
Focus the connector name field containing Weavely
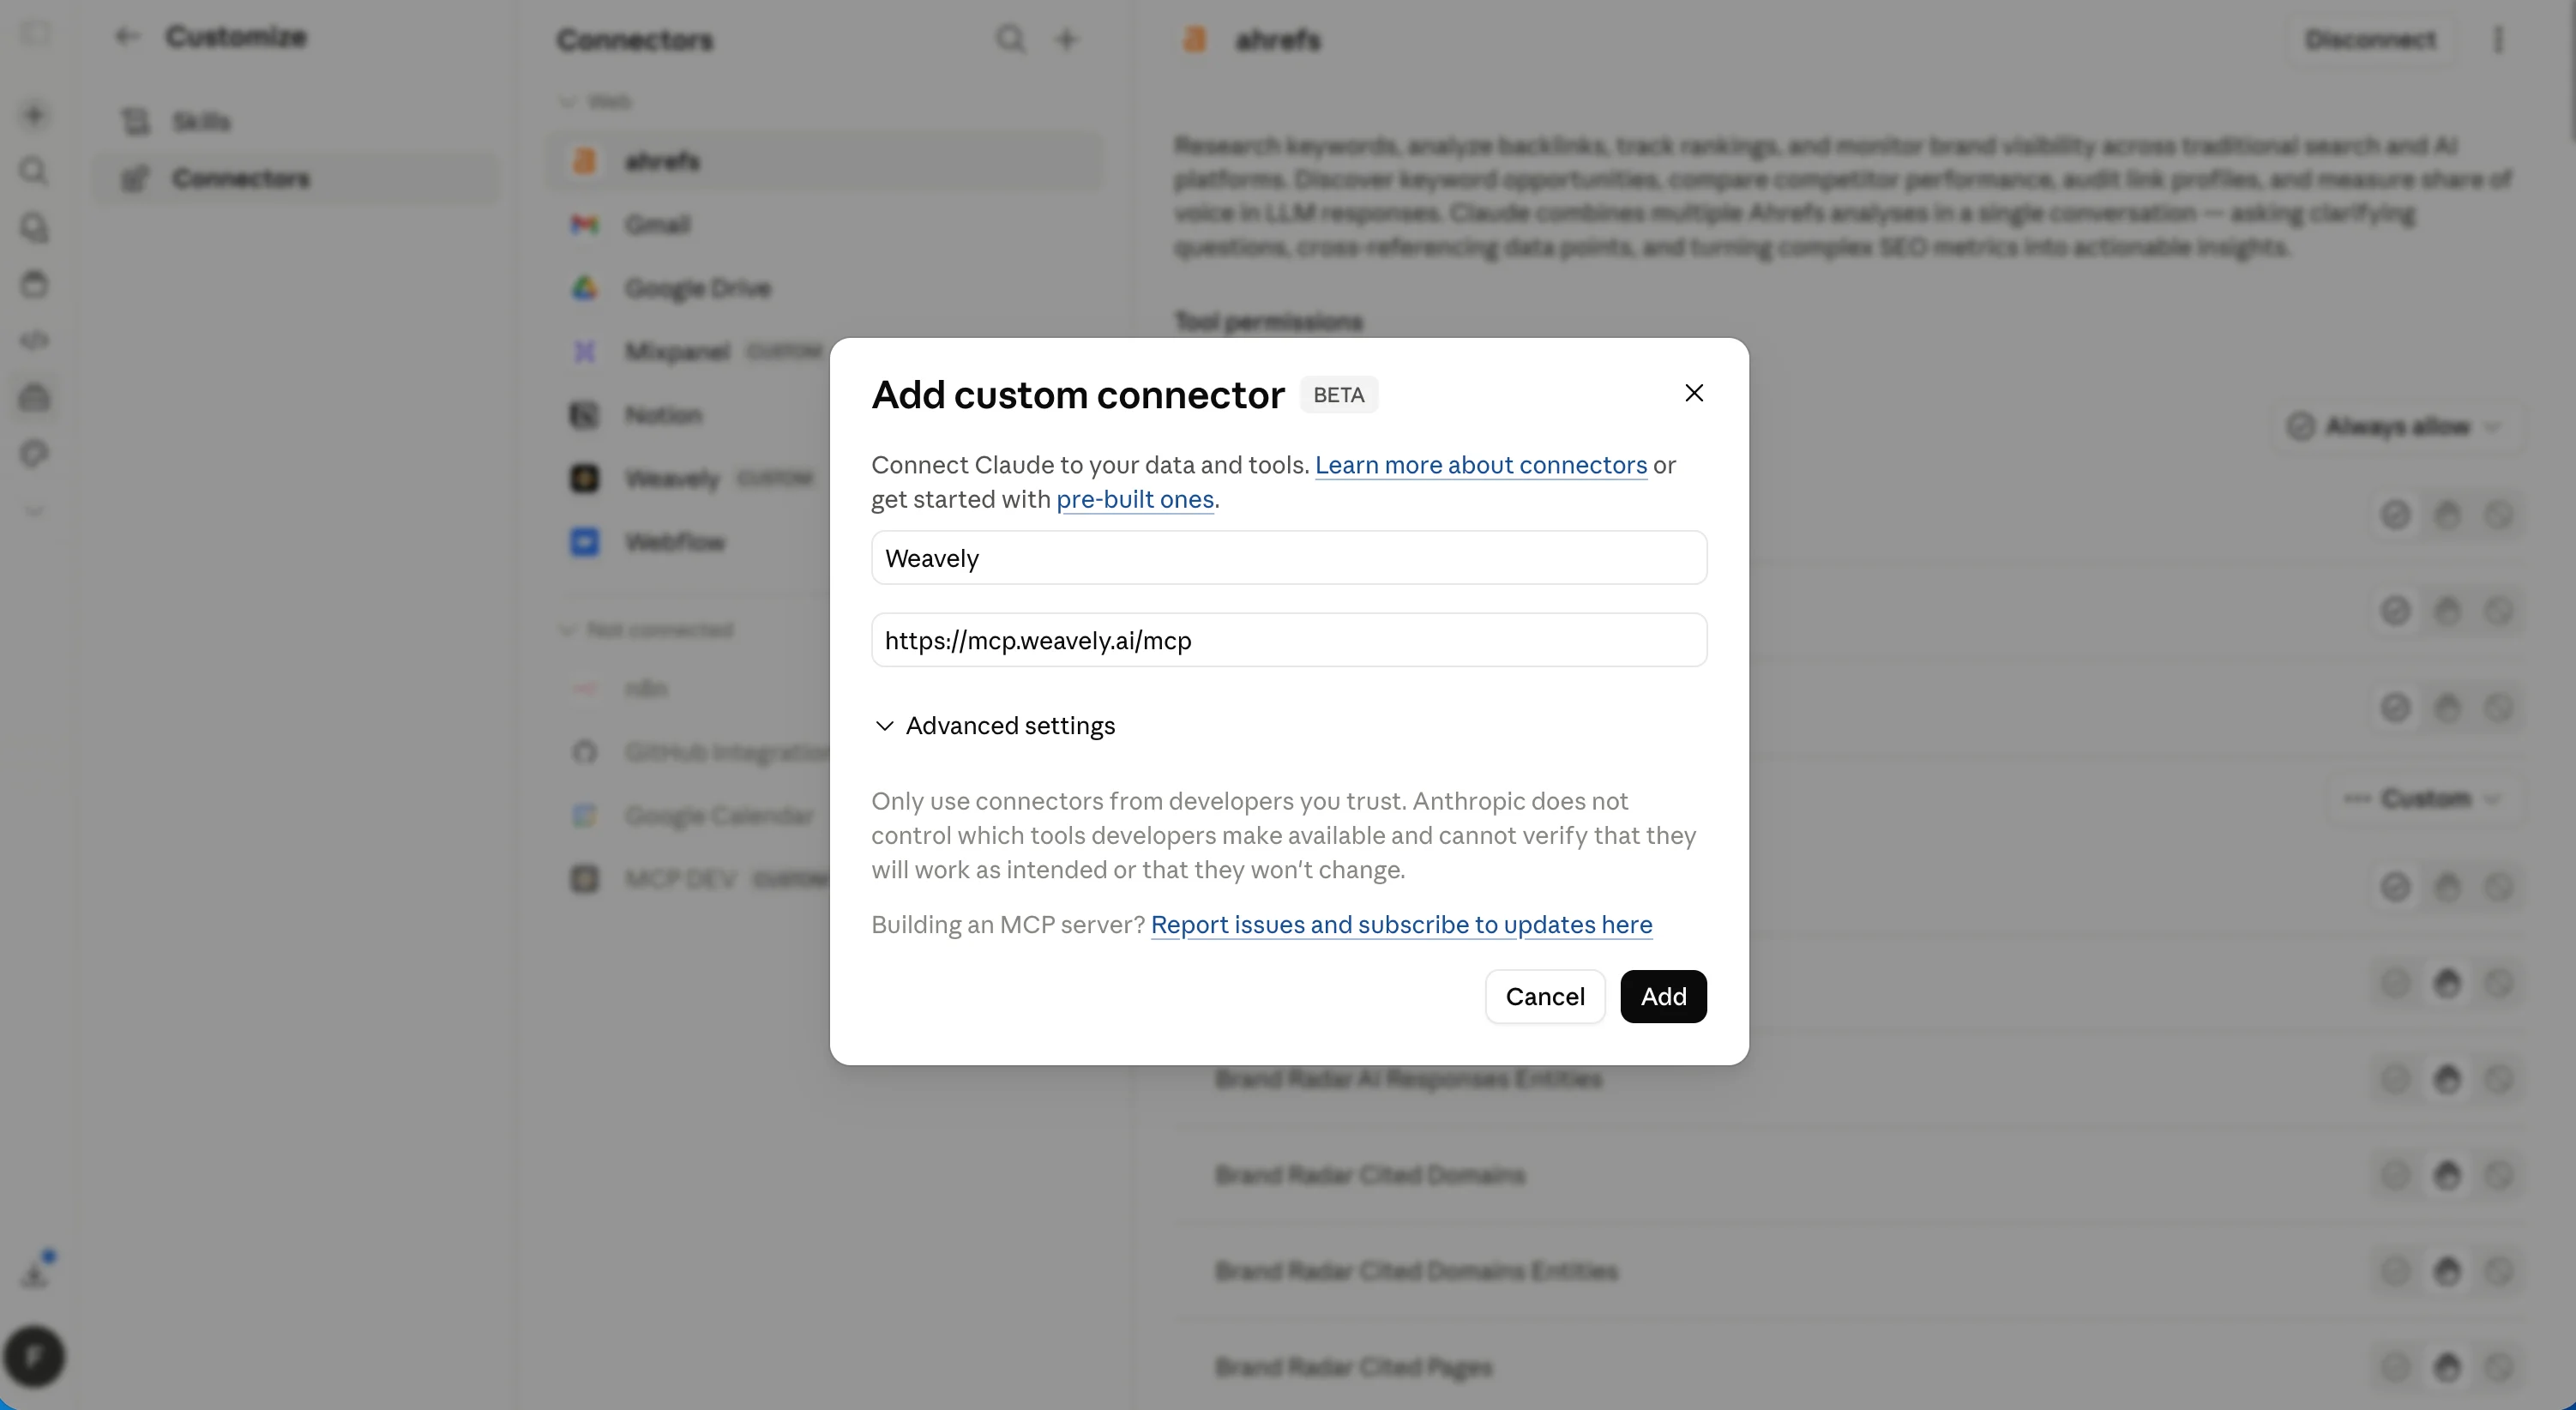point(1289,558)
